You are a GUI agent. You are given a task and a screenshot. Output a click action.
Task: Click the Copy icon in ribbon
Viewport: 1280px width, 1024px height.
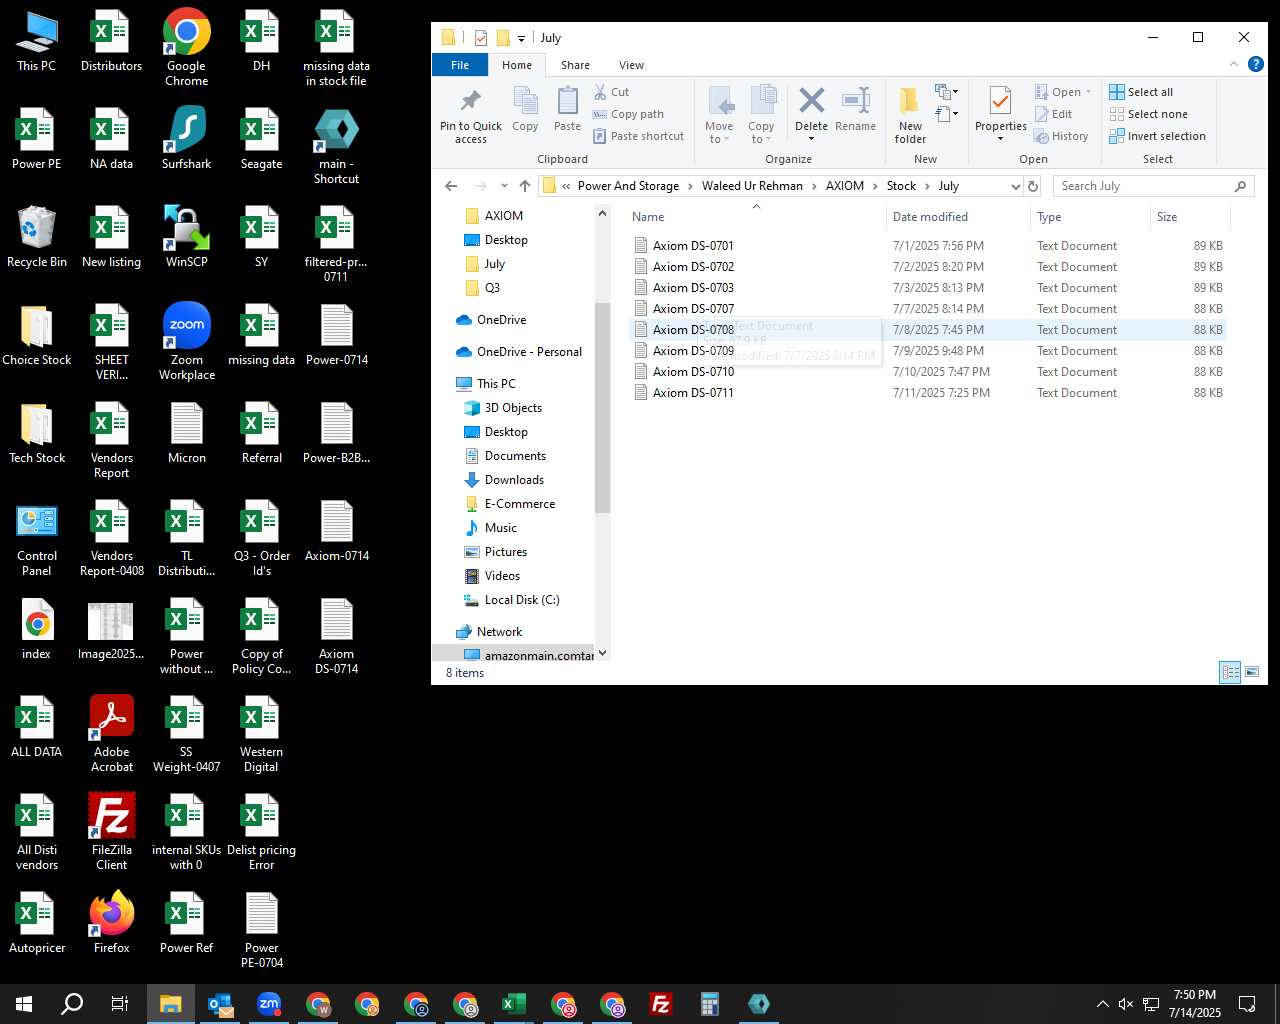pyautogui.click(x=525, y=110)
